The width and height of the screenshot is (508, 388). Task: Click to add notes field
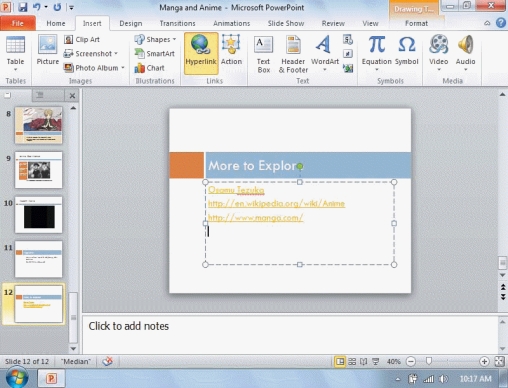[290, 334]
